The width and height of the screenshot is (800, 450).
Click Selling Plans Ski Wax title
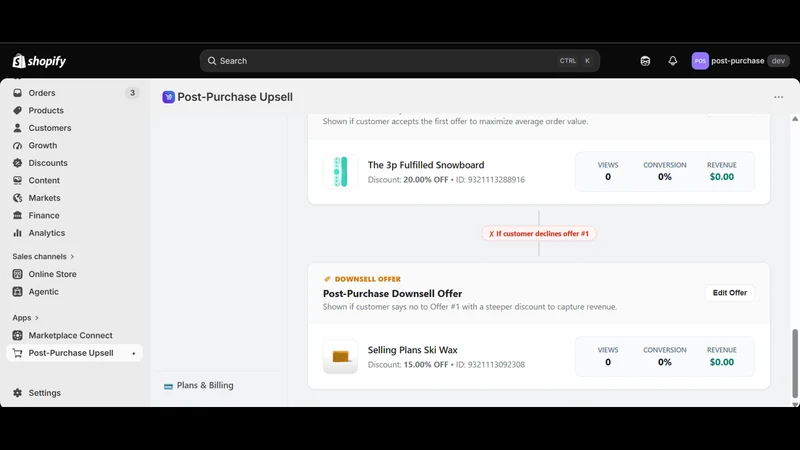[413, 350]
